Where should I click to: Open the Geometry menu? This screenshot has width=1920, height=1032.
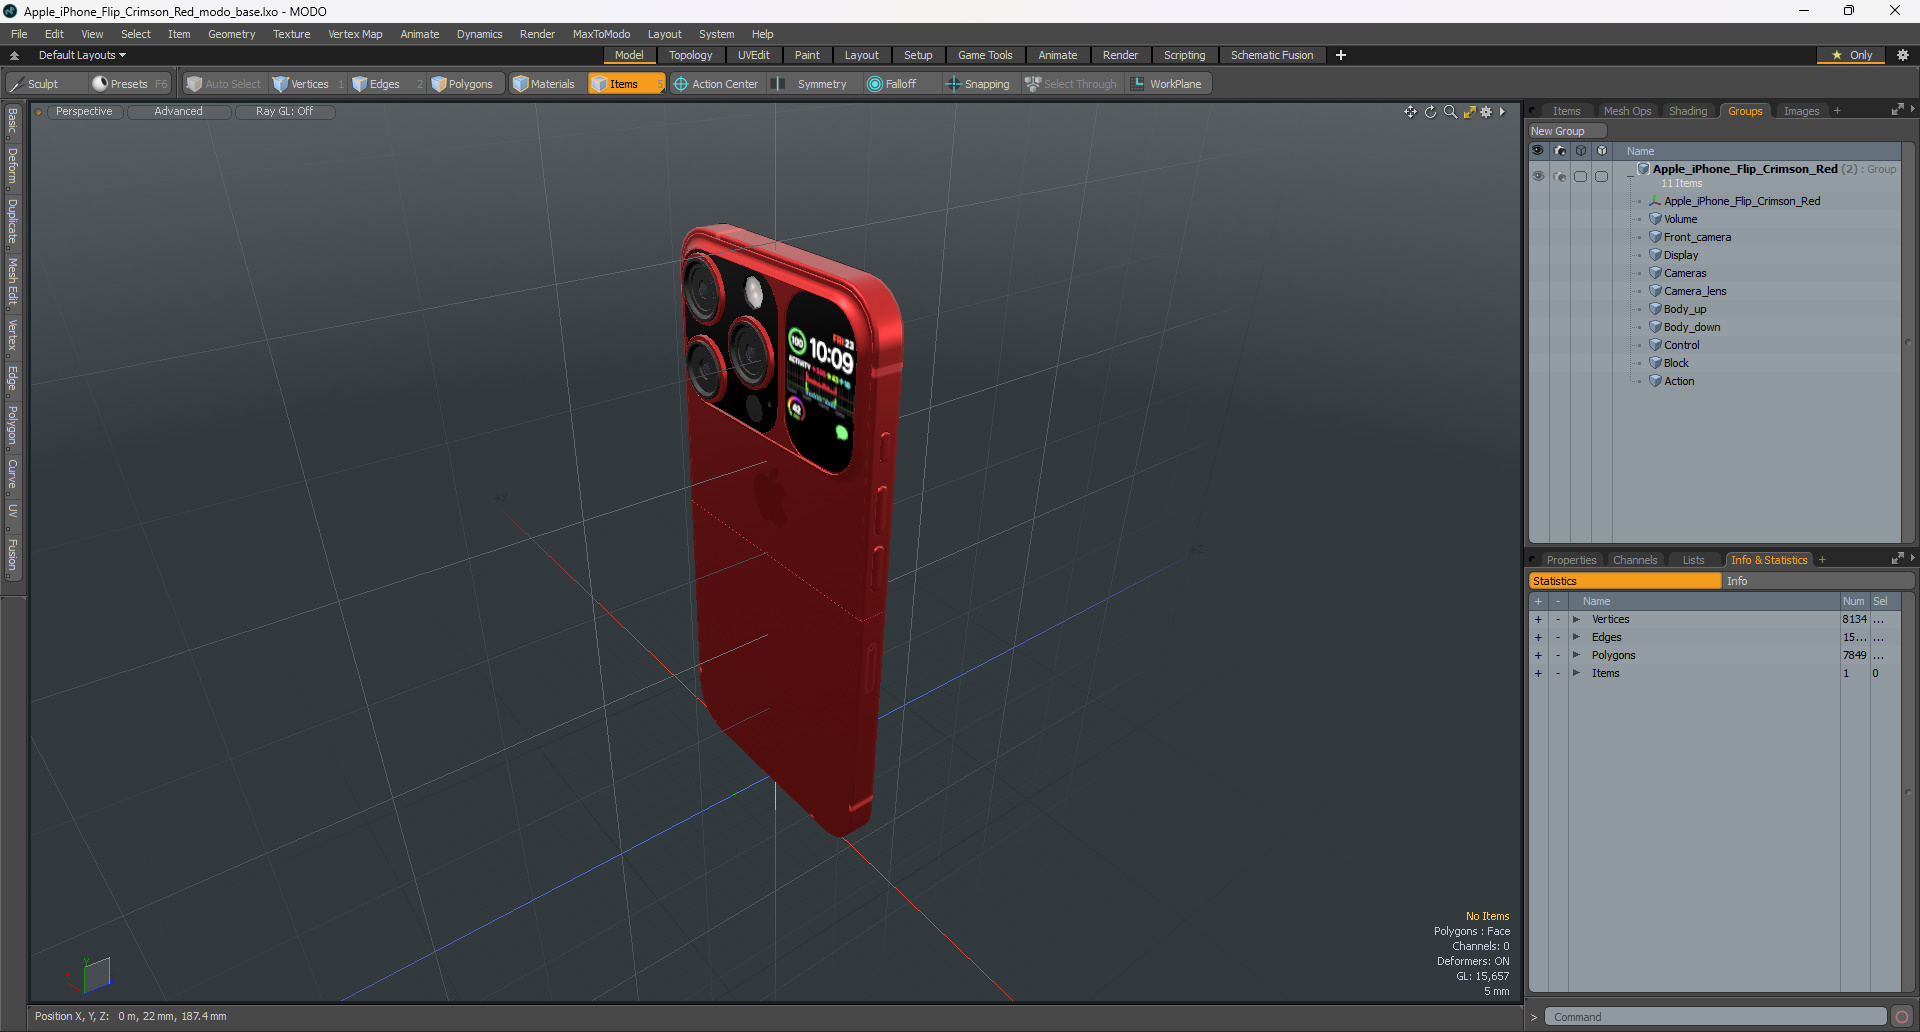pos(231,34)
